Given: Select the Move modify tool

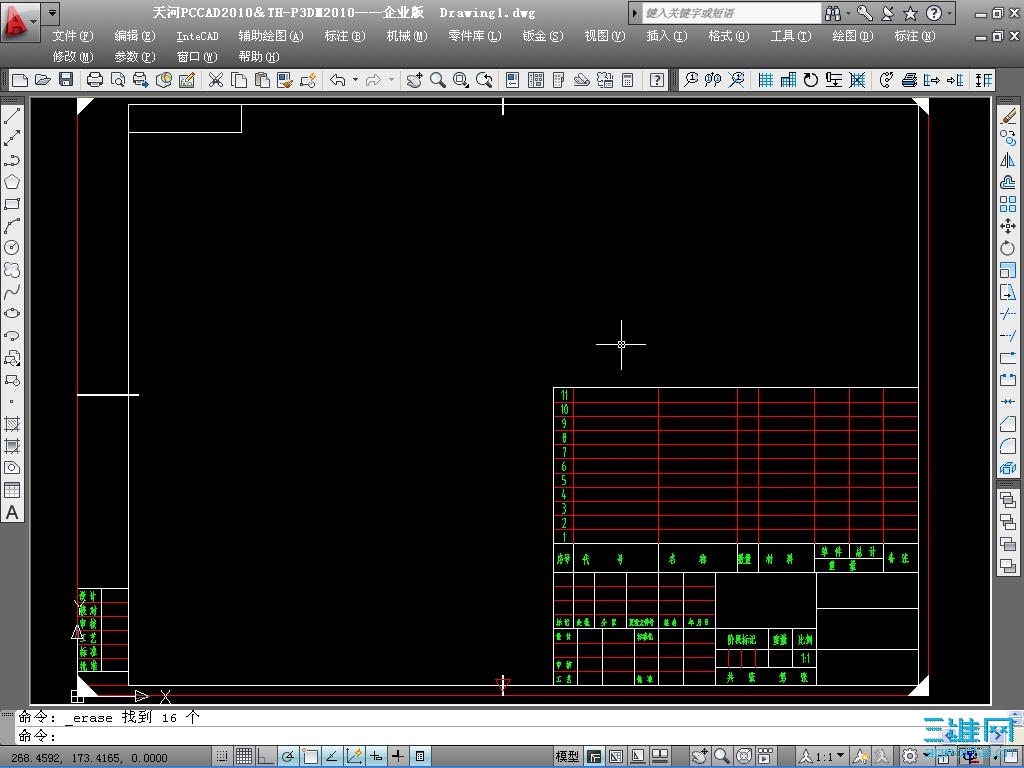Looking at the screenshot, I should pos(1008,226).
